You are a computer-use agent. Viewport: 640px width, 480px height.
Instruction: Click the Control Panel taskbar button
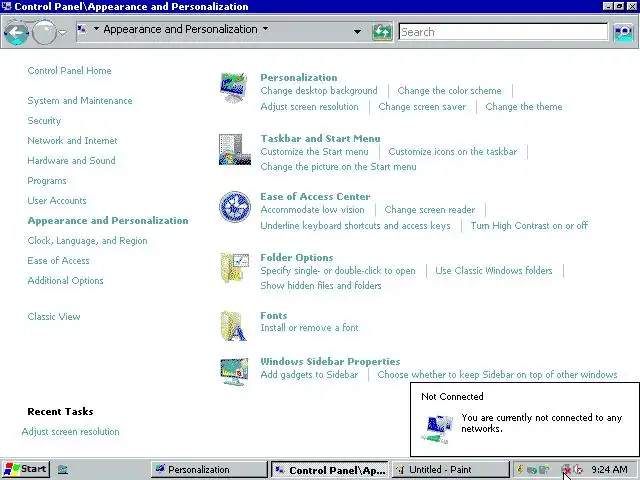pos(330,470)
